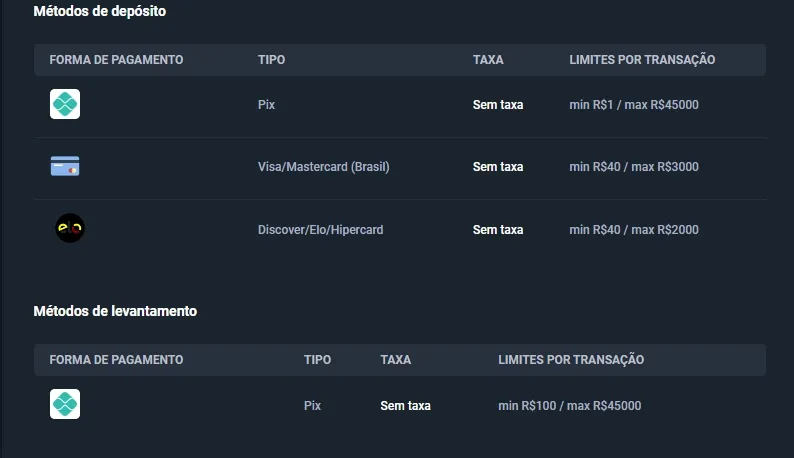Choose the 'Visa/Mastercard (Brasil)' type label
This screenshot has width=794, height=458.
tap(323, 167)
